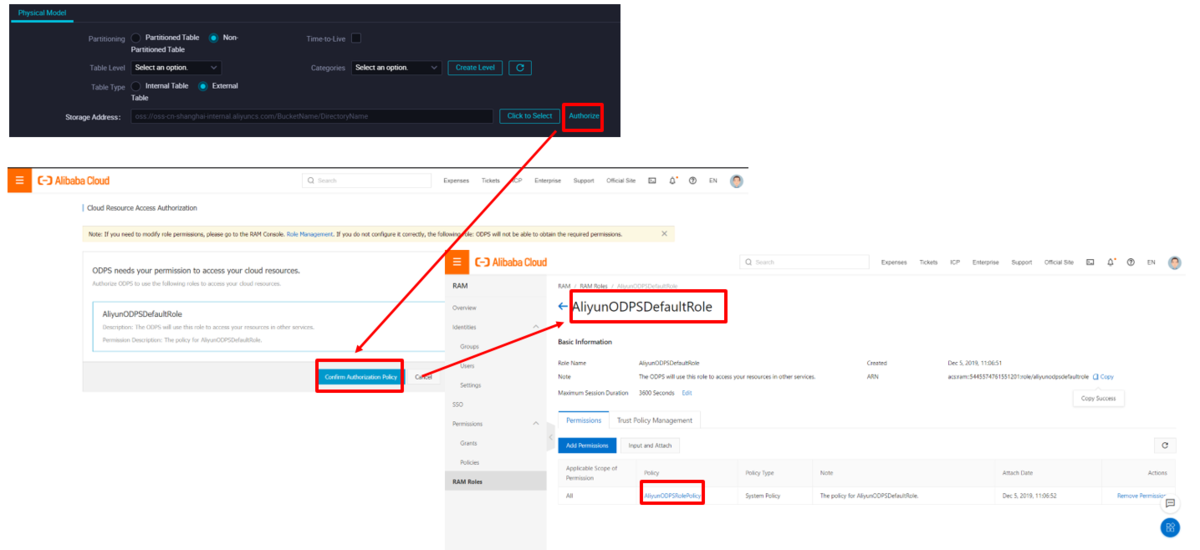Click the Authorize link

[x=584, y=116]
